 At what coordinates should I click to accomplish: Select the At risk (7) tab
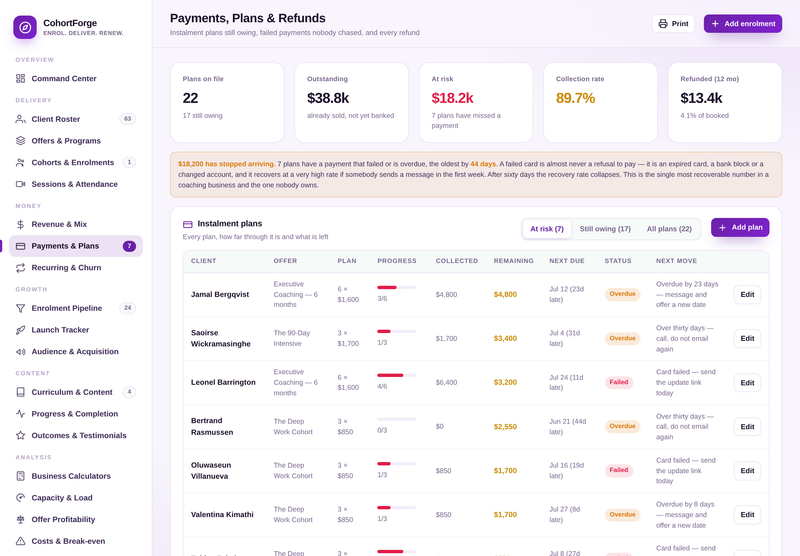point(547,229)
